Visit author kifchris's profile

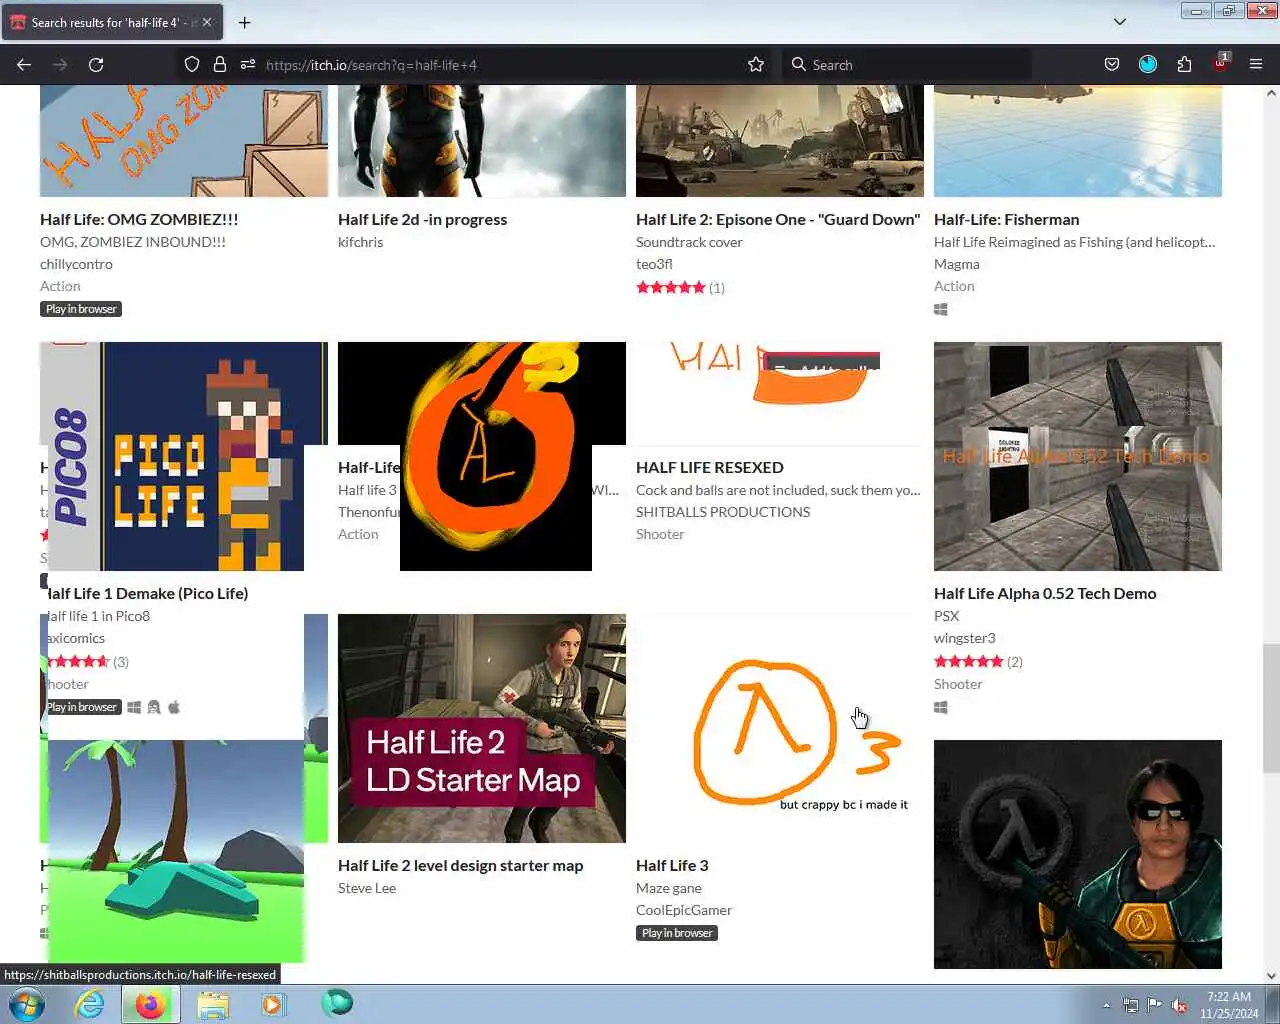click(360, 242)
